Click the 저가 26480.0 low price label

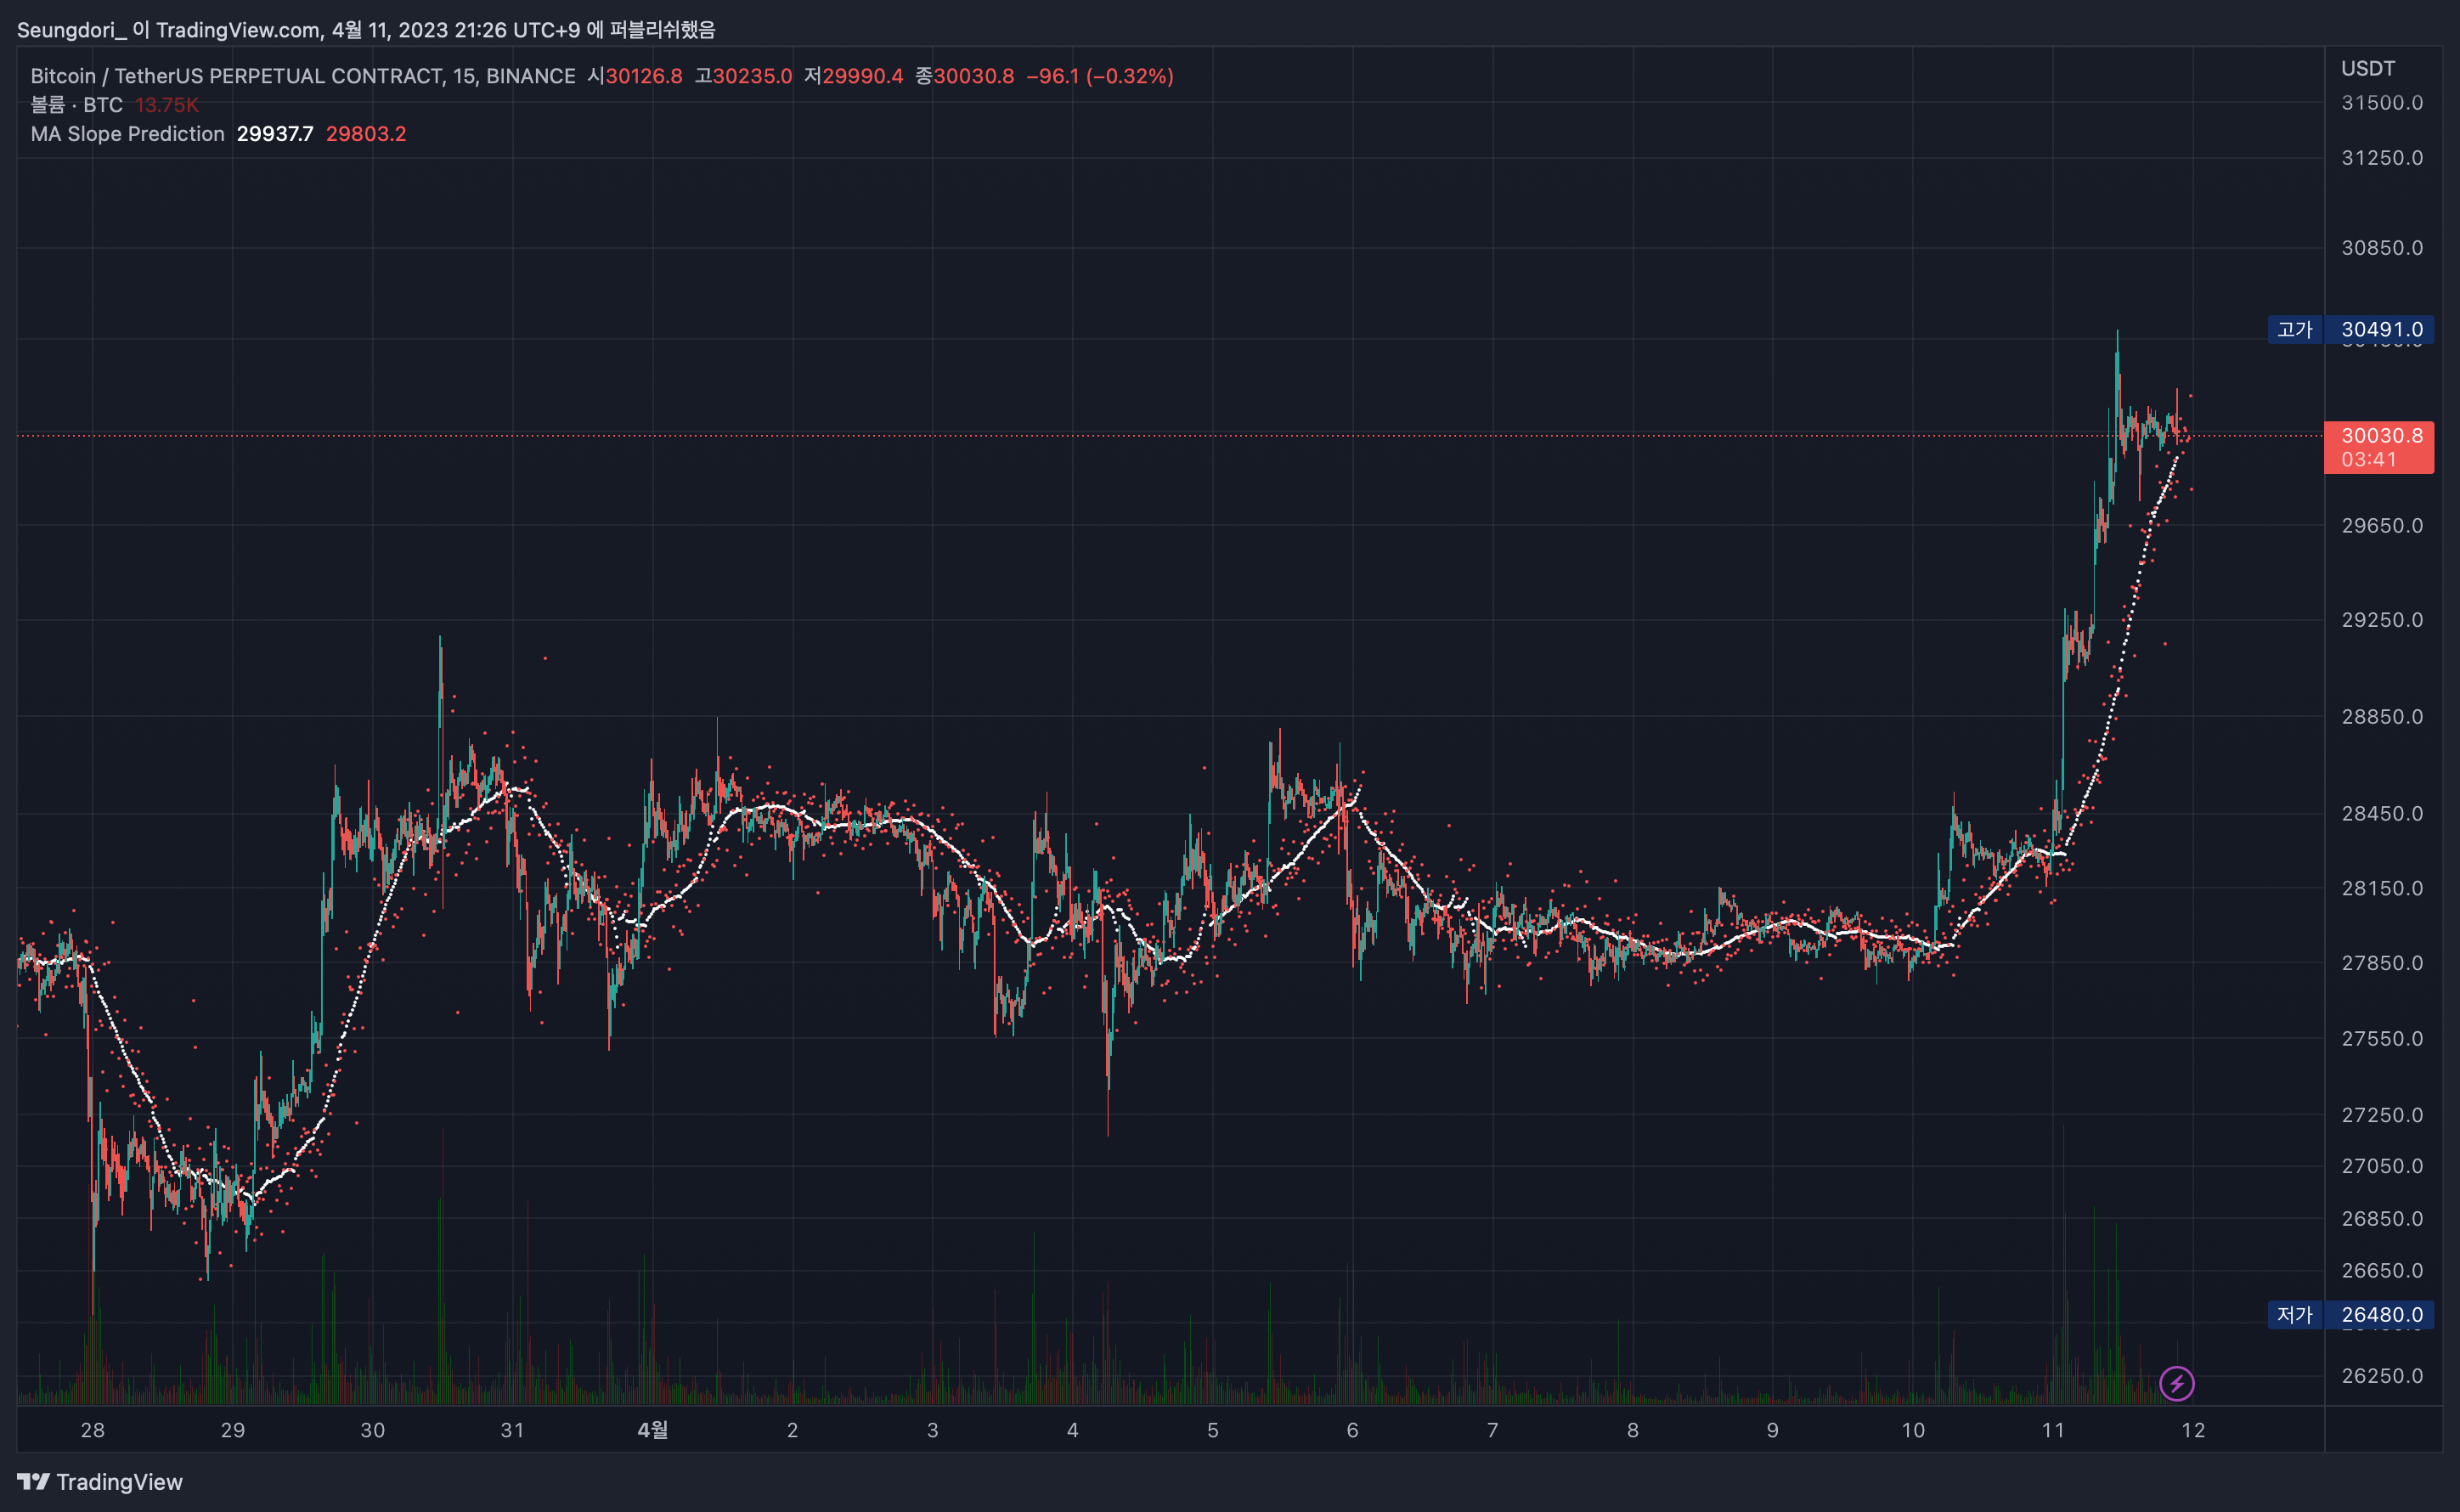pos(2351,1314)
